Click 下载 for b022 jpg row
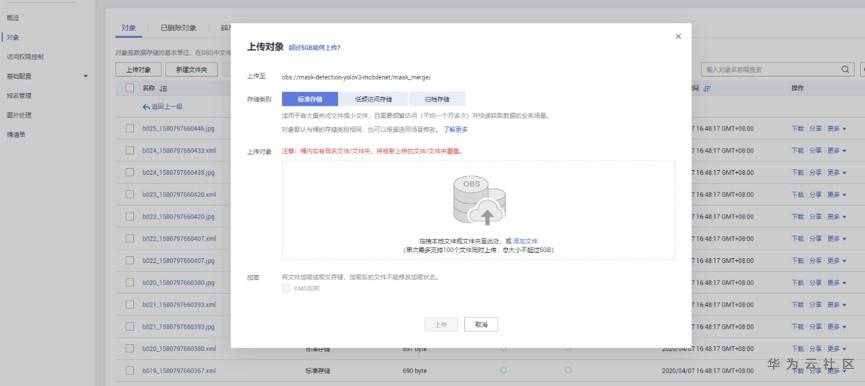The height and width of the screenshot is (386, 865). pos(798,260)
